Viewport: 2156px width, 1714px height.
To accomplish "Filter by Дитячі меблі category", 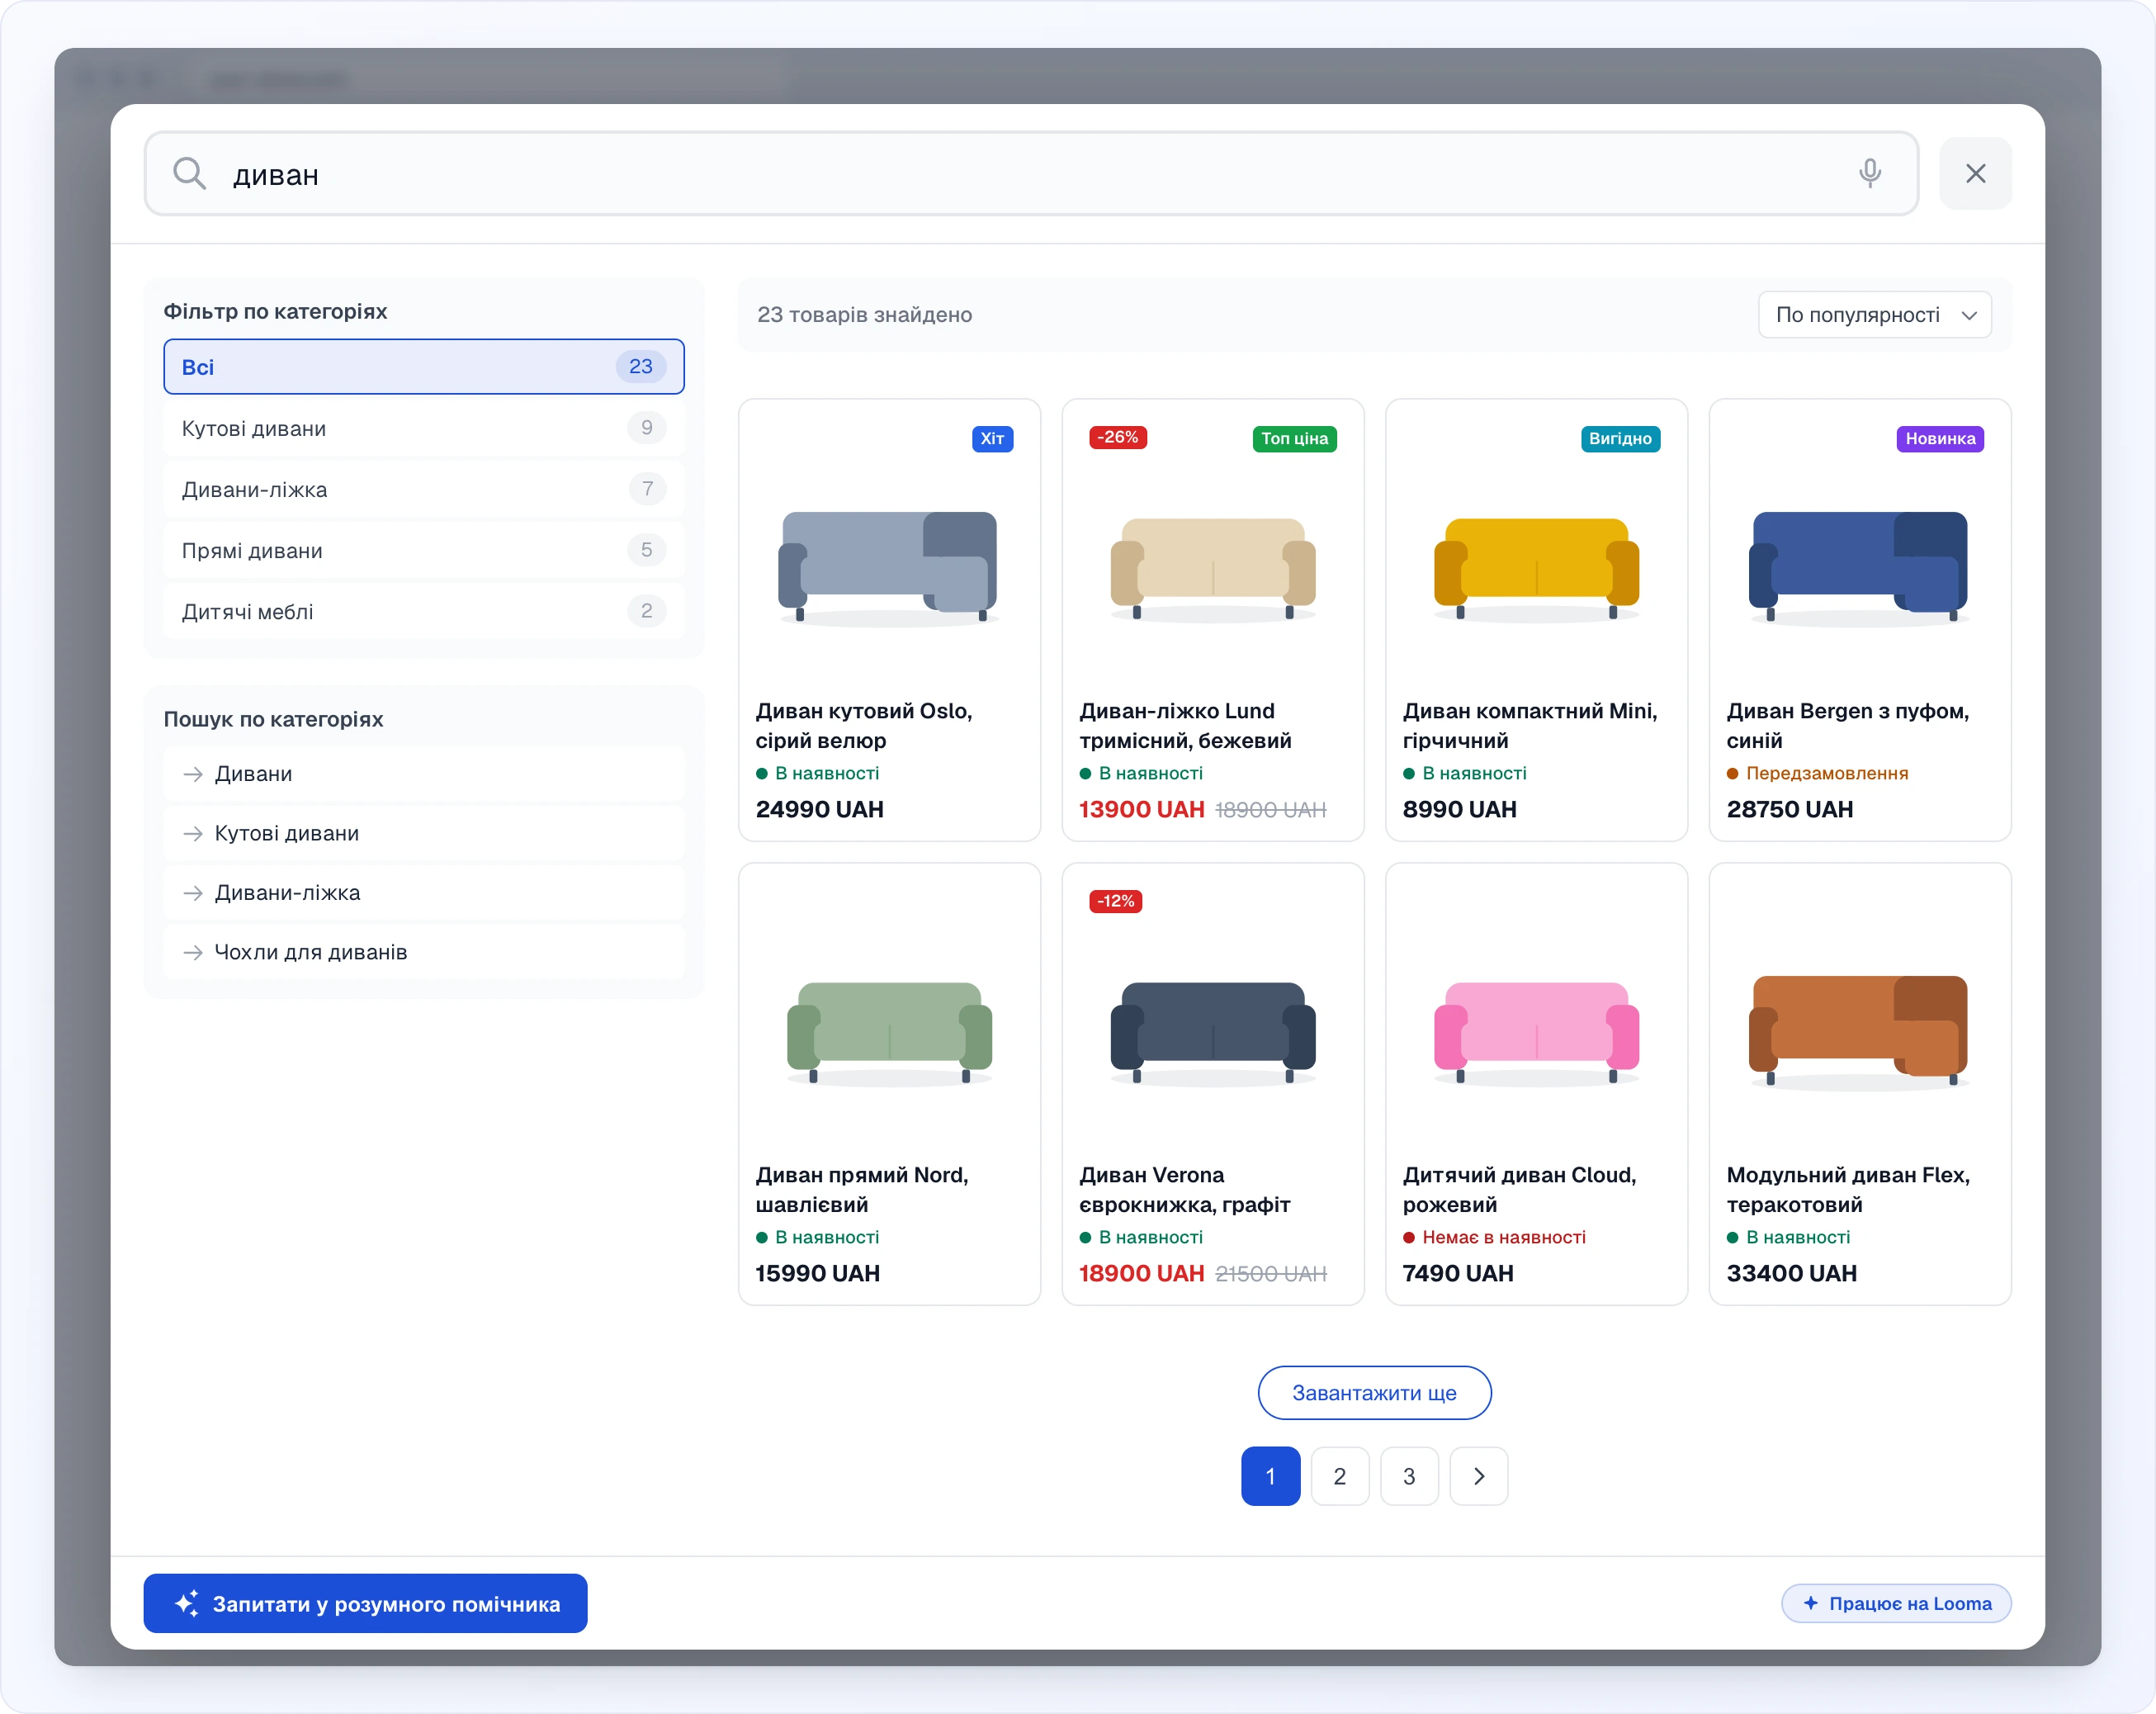I will 424,611.
